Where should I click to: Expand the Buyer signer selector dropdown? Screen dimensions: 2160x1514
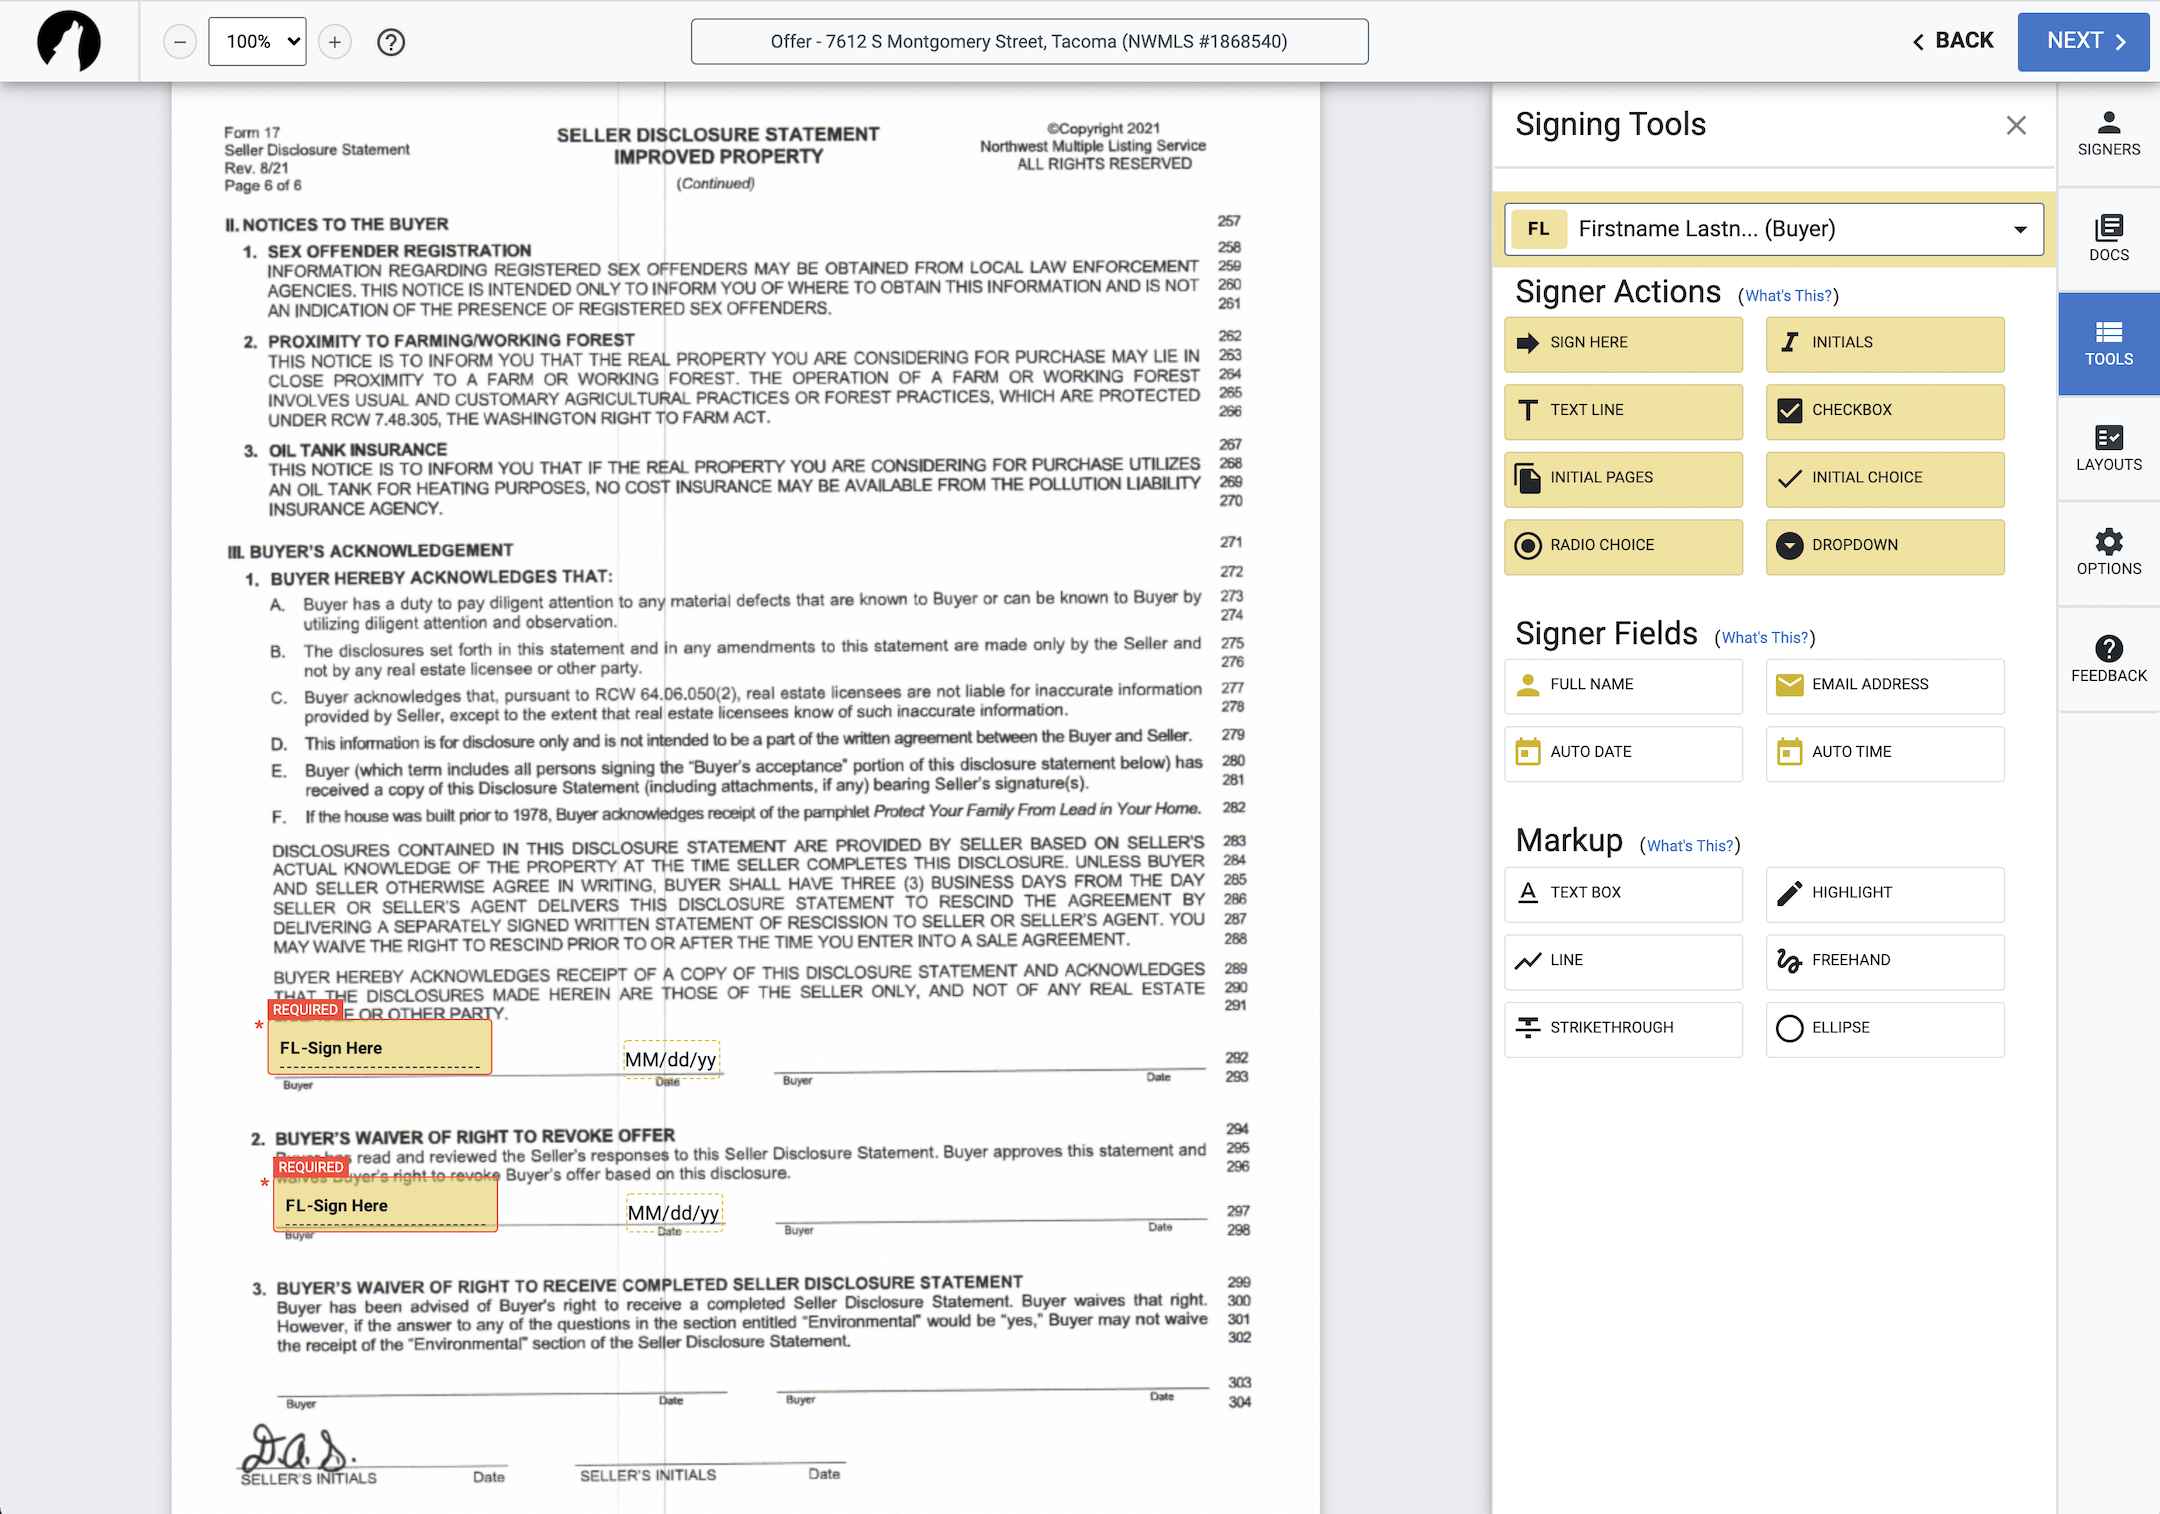click(x=1774, y=229)
